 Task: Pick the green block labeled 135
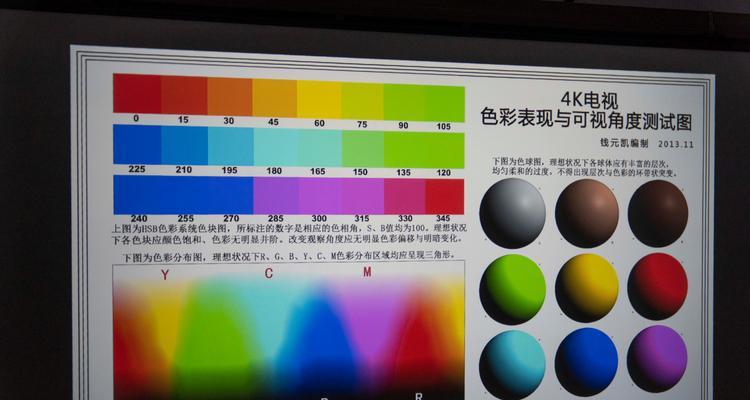(x=405, y=150)
